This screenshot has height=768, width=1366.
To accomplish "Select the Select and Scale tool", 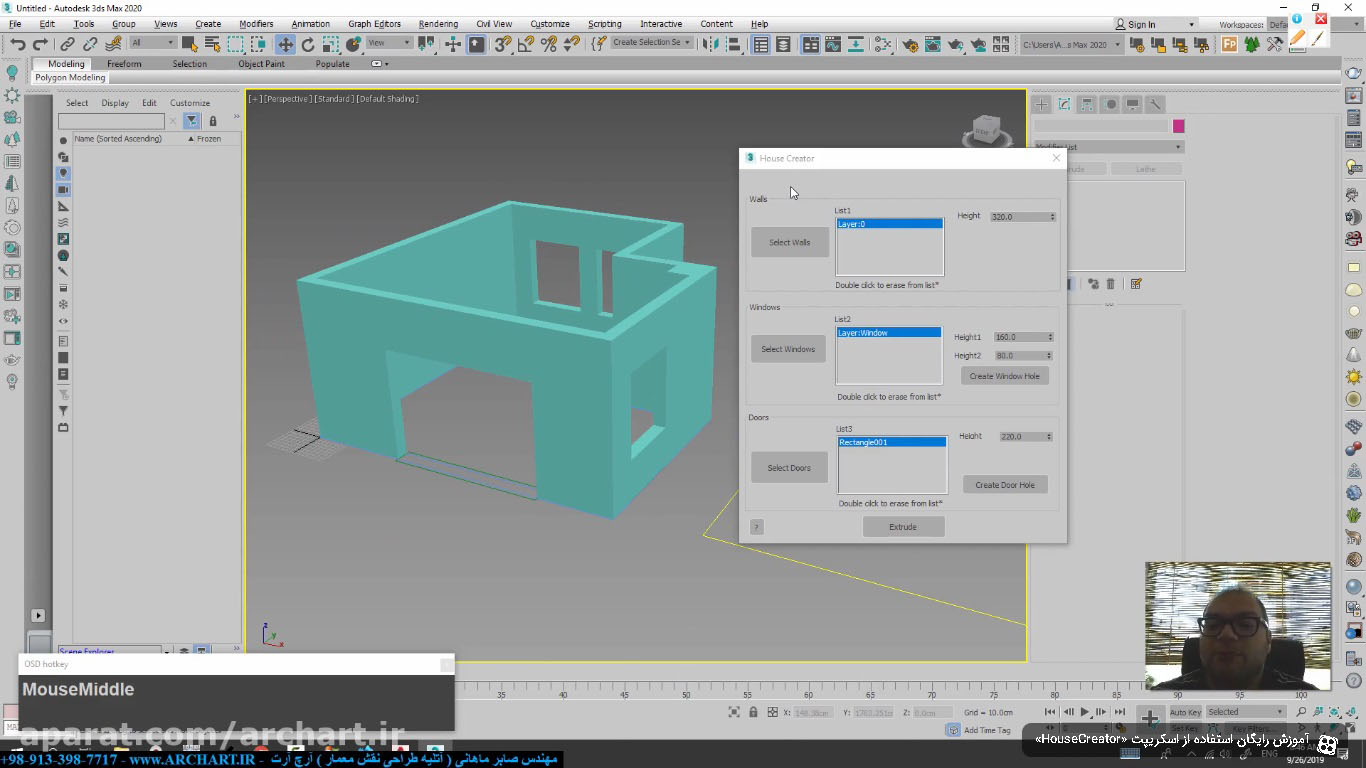I will point(331,44).
